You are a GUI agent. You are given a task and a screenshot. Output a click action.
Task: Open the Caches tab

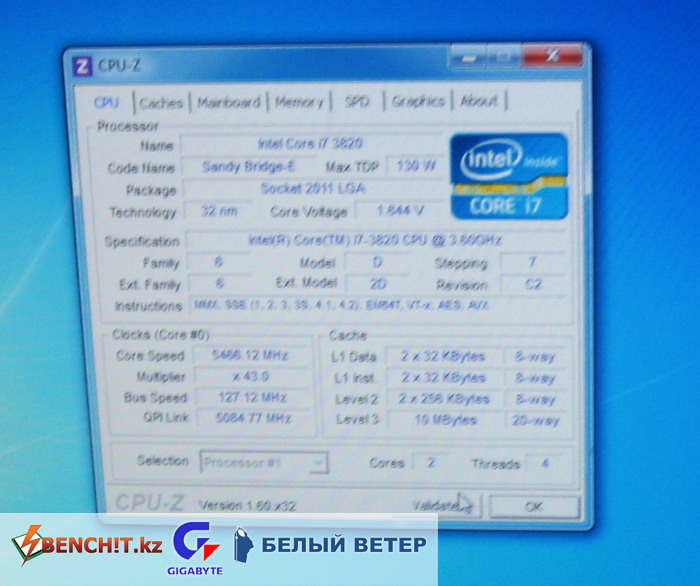click(161, 103)
